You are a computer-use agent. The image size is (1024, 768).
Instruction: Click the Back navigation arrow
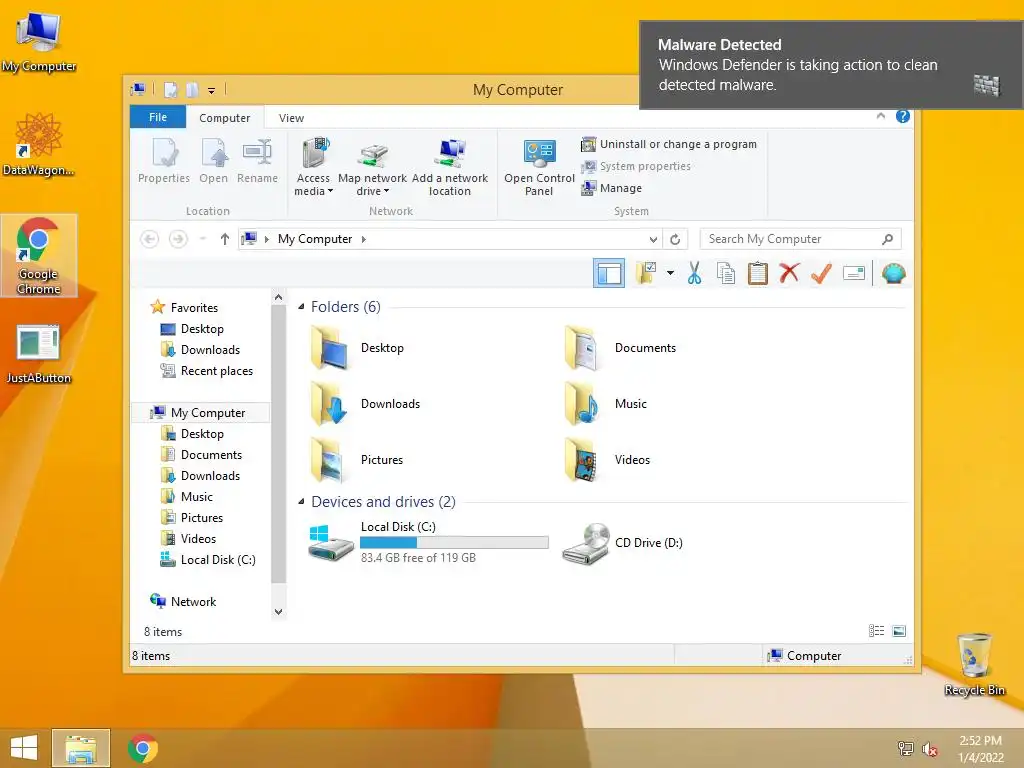point(150,239)
